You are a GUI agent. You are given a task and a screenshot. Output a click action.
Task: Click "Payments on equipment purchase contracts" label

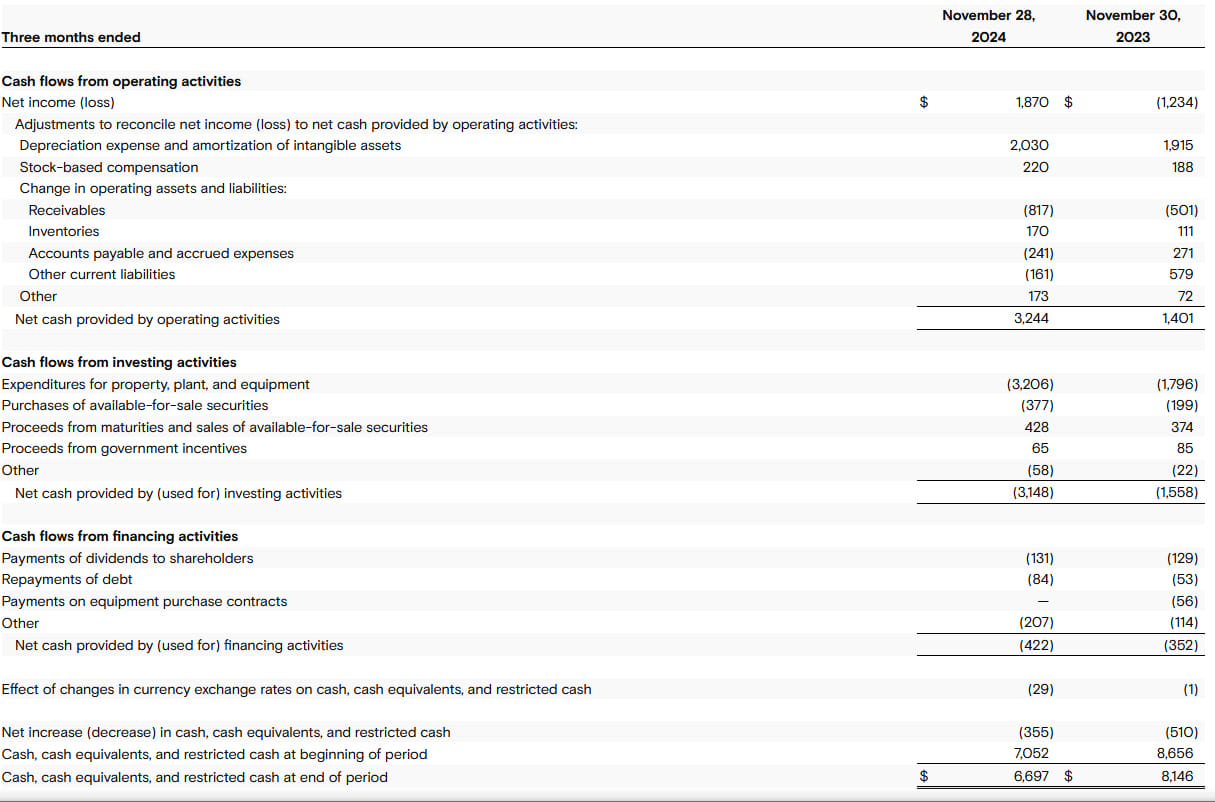tap(144, 601)
